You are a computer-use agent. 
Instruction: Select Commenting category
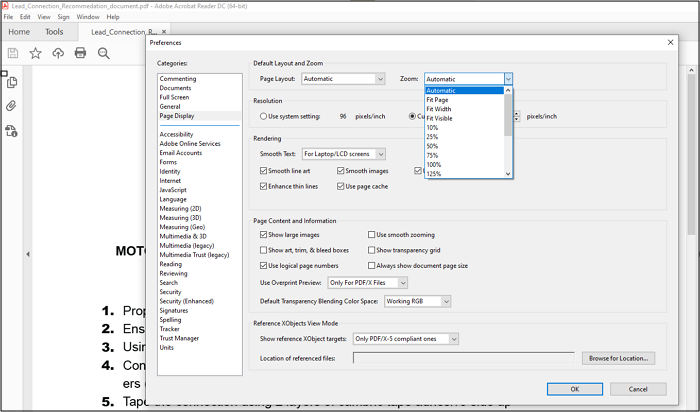(178, 79)
